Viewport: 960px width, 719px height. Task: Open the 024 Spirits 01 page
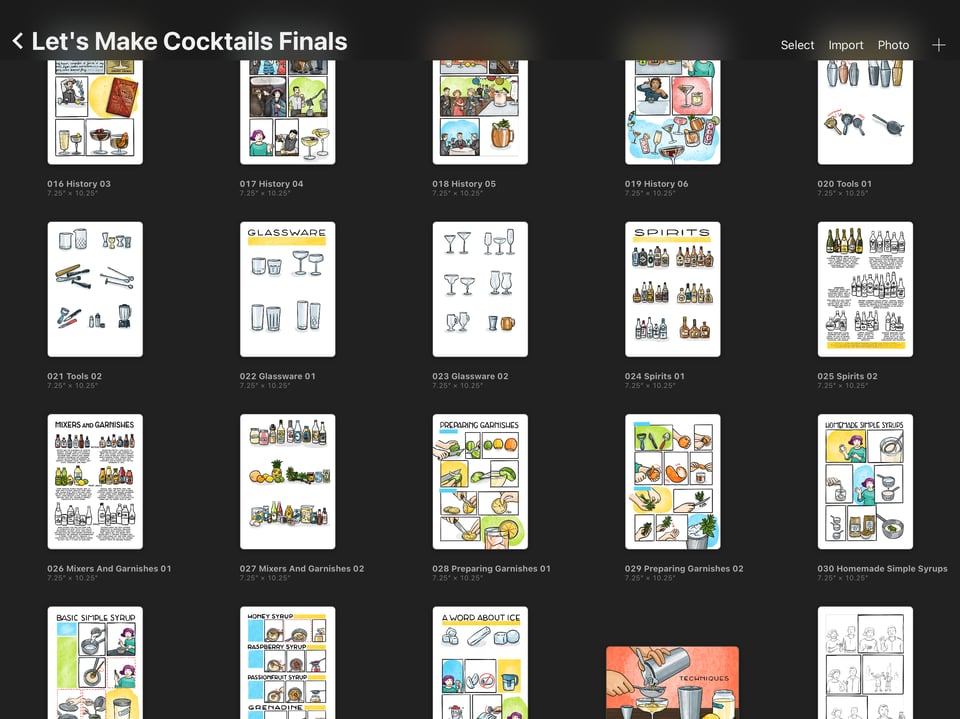pyautogui.click(x=672, y=288)
